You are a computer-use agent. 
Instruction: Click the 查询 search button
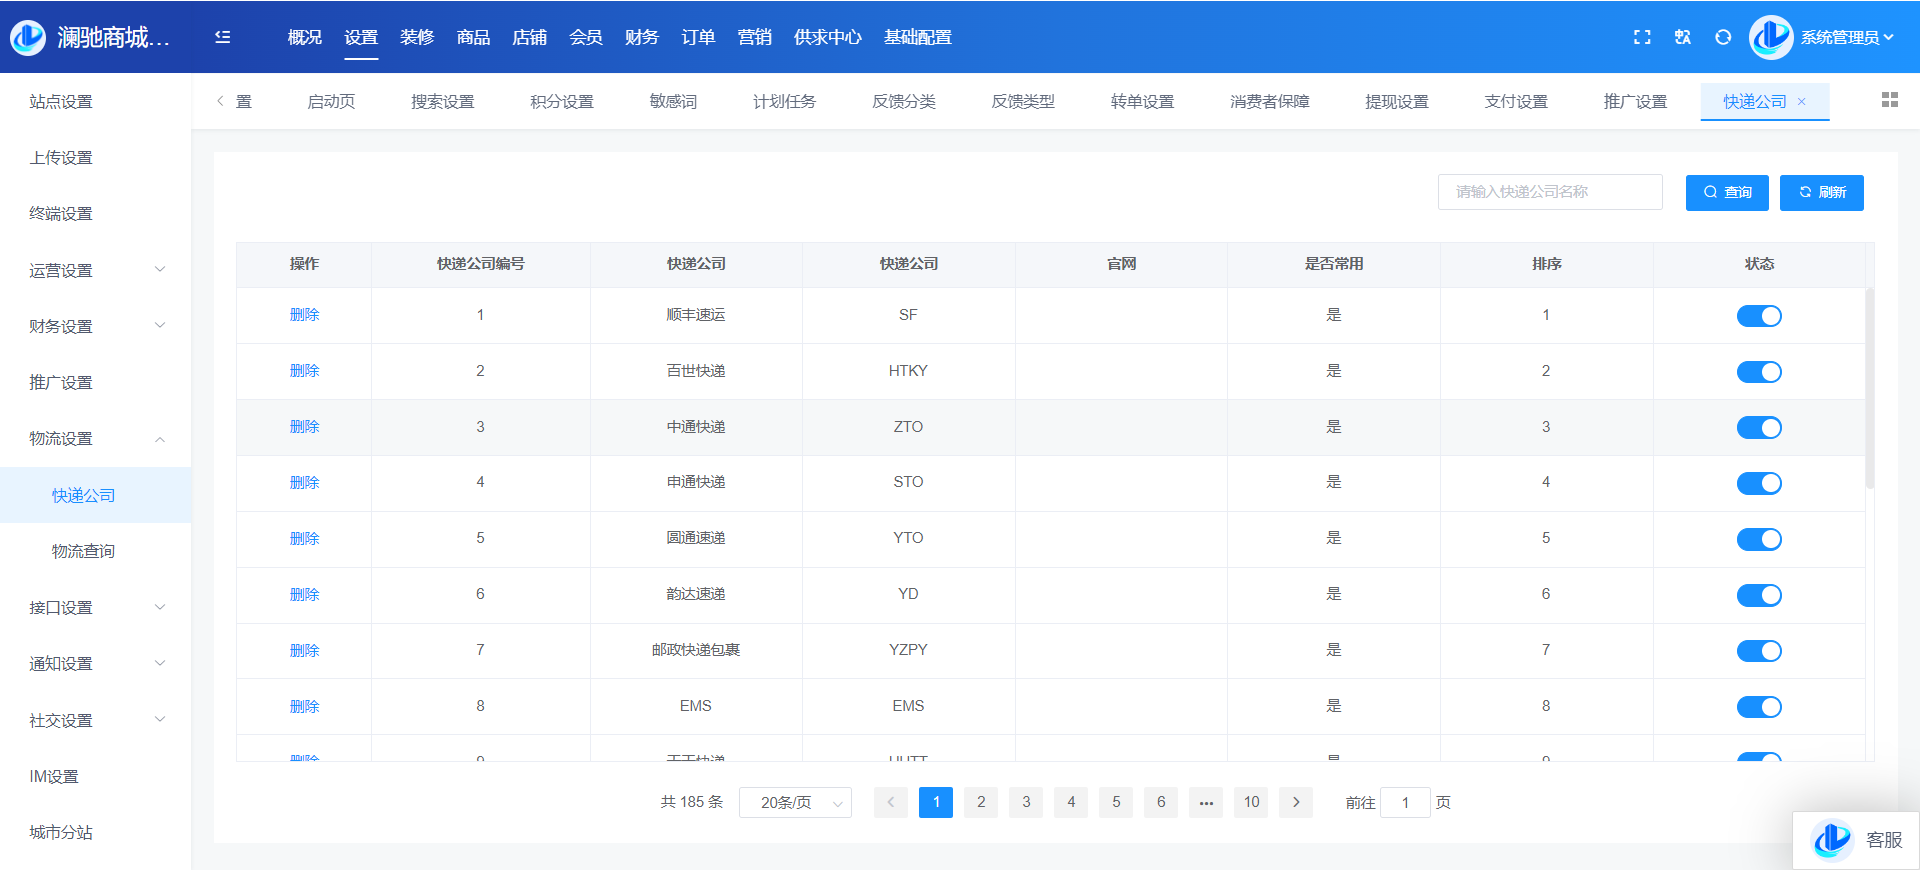[x=1727, y=192]
